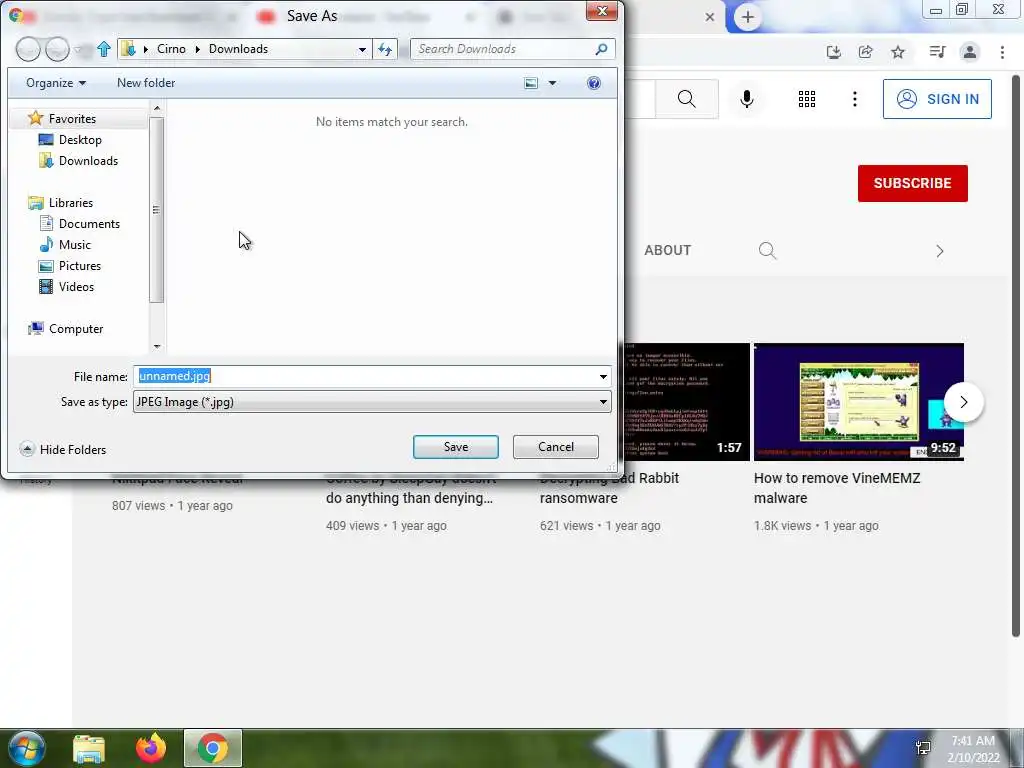The width and height of the screenshot is (1024, 768).
Task: Click Downloads in the address breadcrumb
Action: [x=238, y=49]
